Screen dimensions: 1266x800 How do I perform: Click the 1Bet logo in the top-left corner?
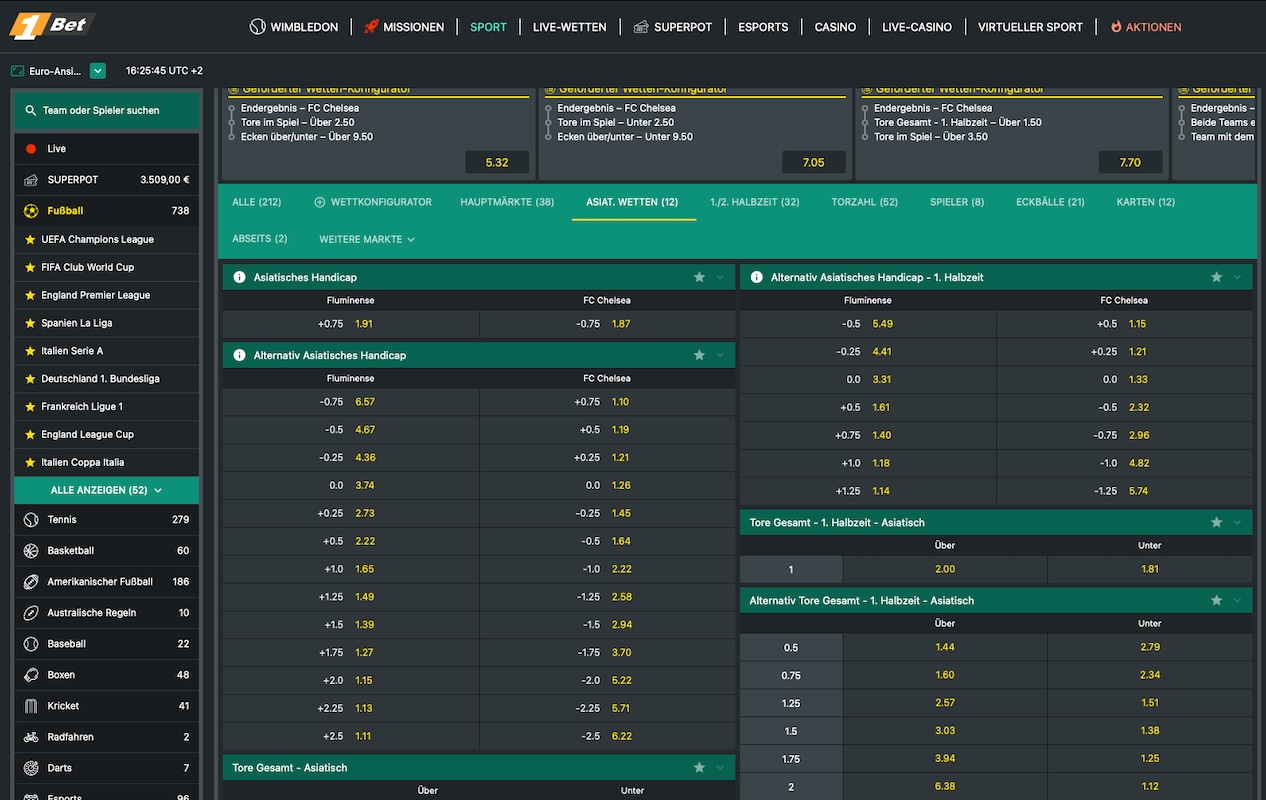coord(51,25)
